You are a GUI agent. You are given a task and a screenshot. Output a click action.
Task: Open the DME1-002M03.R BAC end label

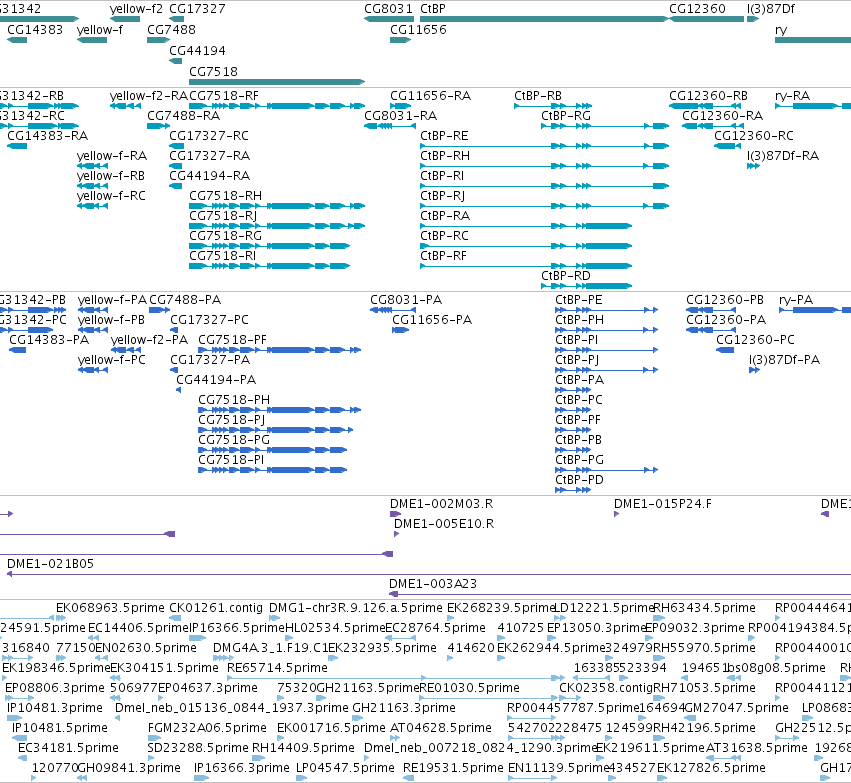[x=442, y=504]
